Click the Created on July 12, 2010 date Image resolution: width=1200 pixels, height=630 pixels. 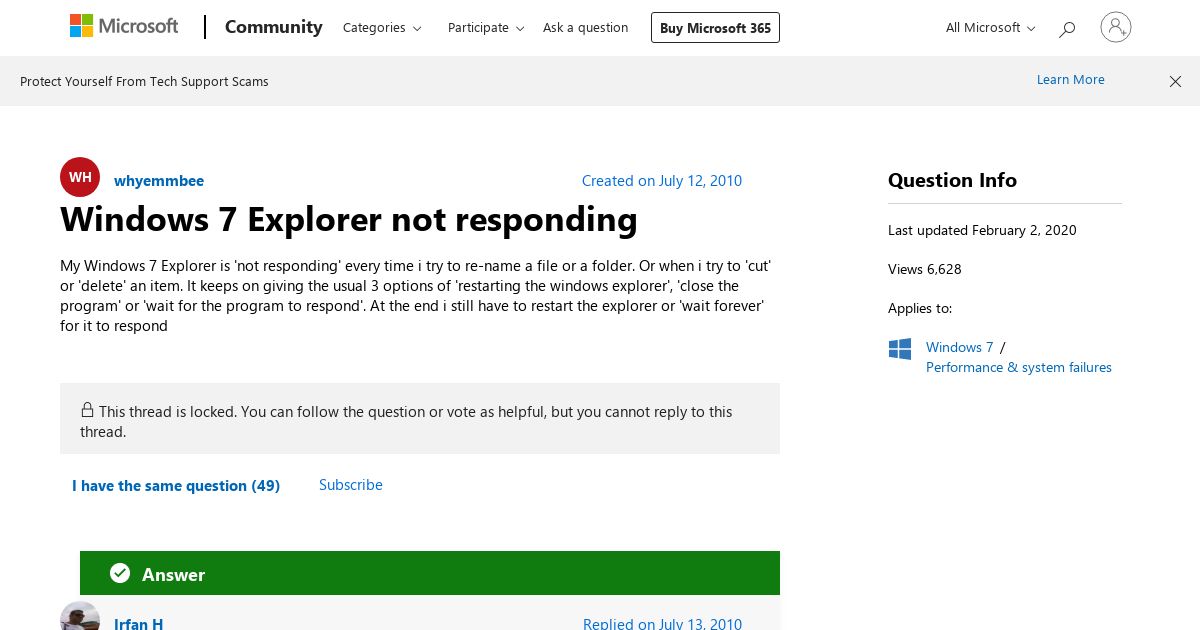click(x=662, y=181)
